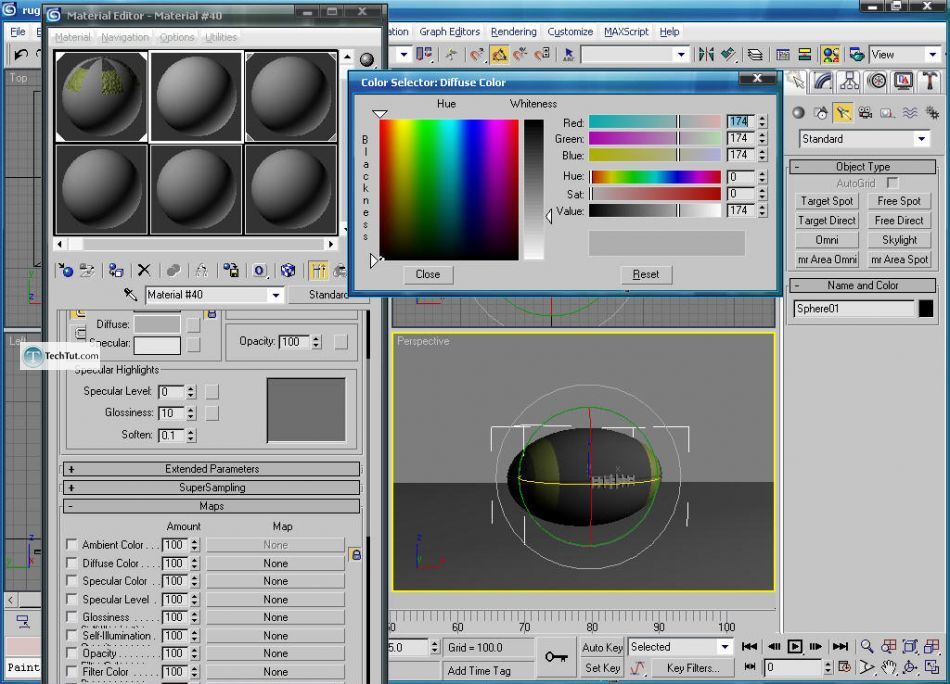Open the Utilities hammer panel
This screenshot has width=950, height=684.
tap(930, 81)
